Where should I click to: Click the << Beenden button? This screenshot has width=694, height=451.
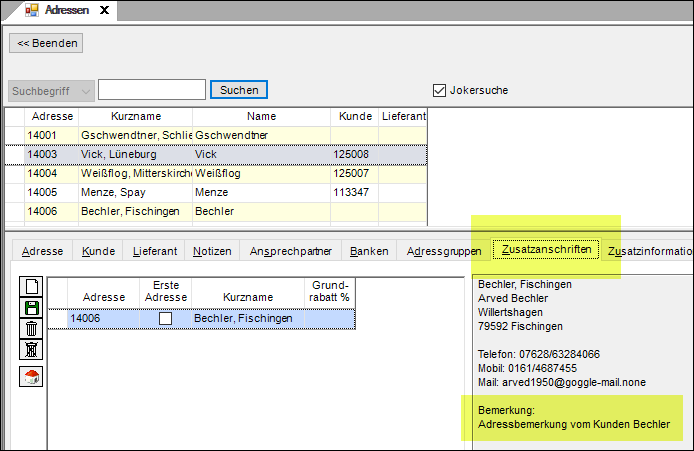(x=46, y=43)
